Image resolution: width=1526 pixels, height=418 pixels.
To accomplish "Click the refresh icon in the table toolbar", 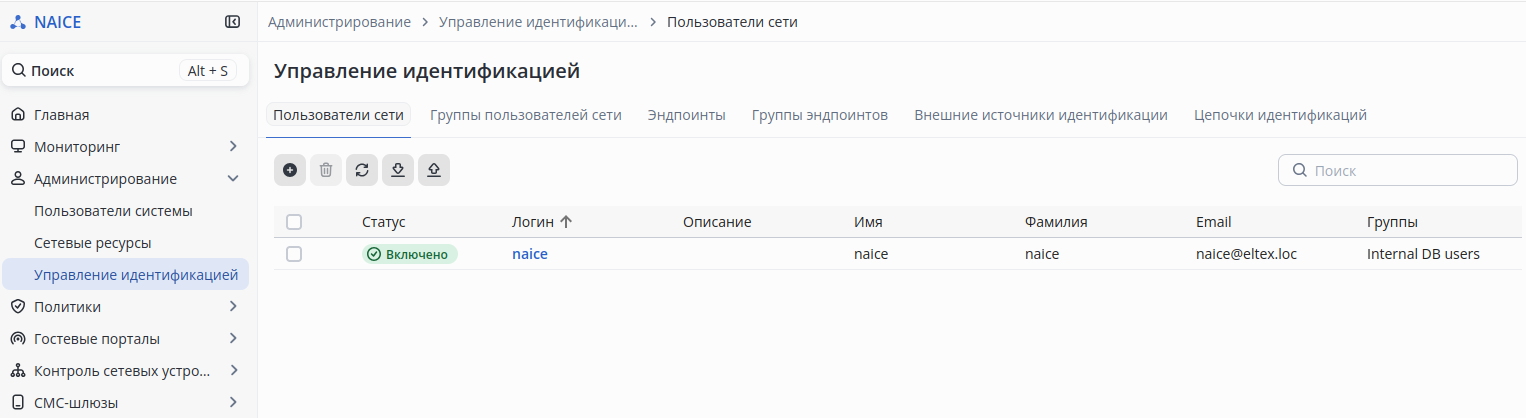I will (x=362, y=170).
